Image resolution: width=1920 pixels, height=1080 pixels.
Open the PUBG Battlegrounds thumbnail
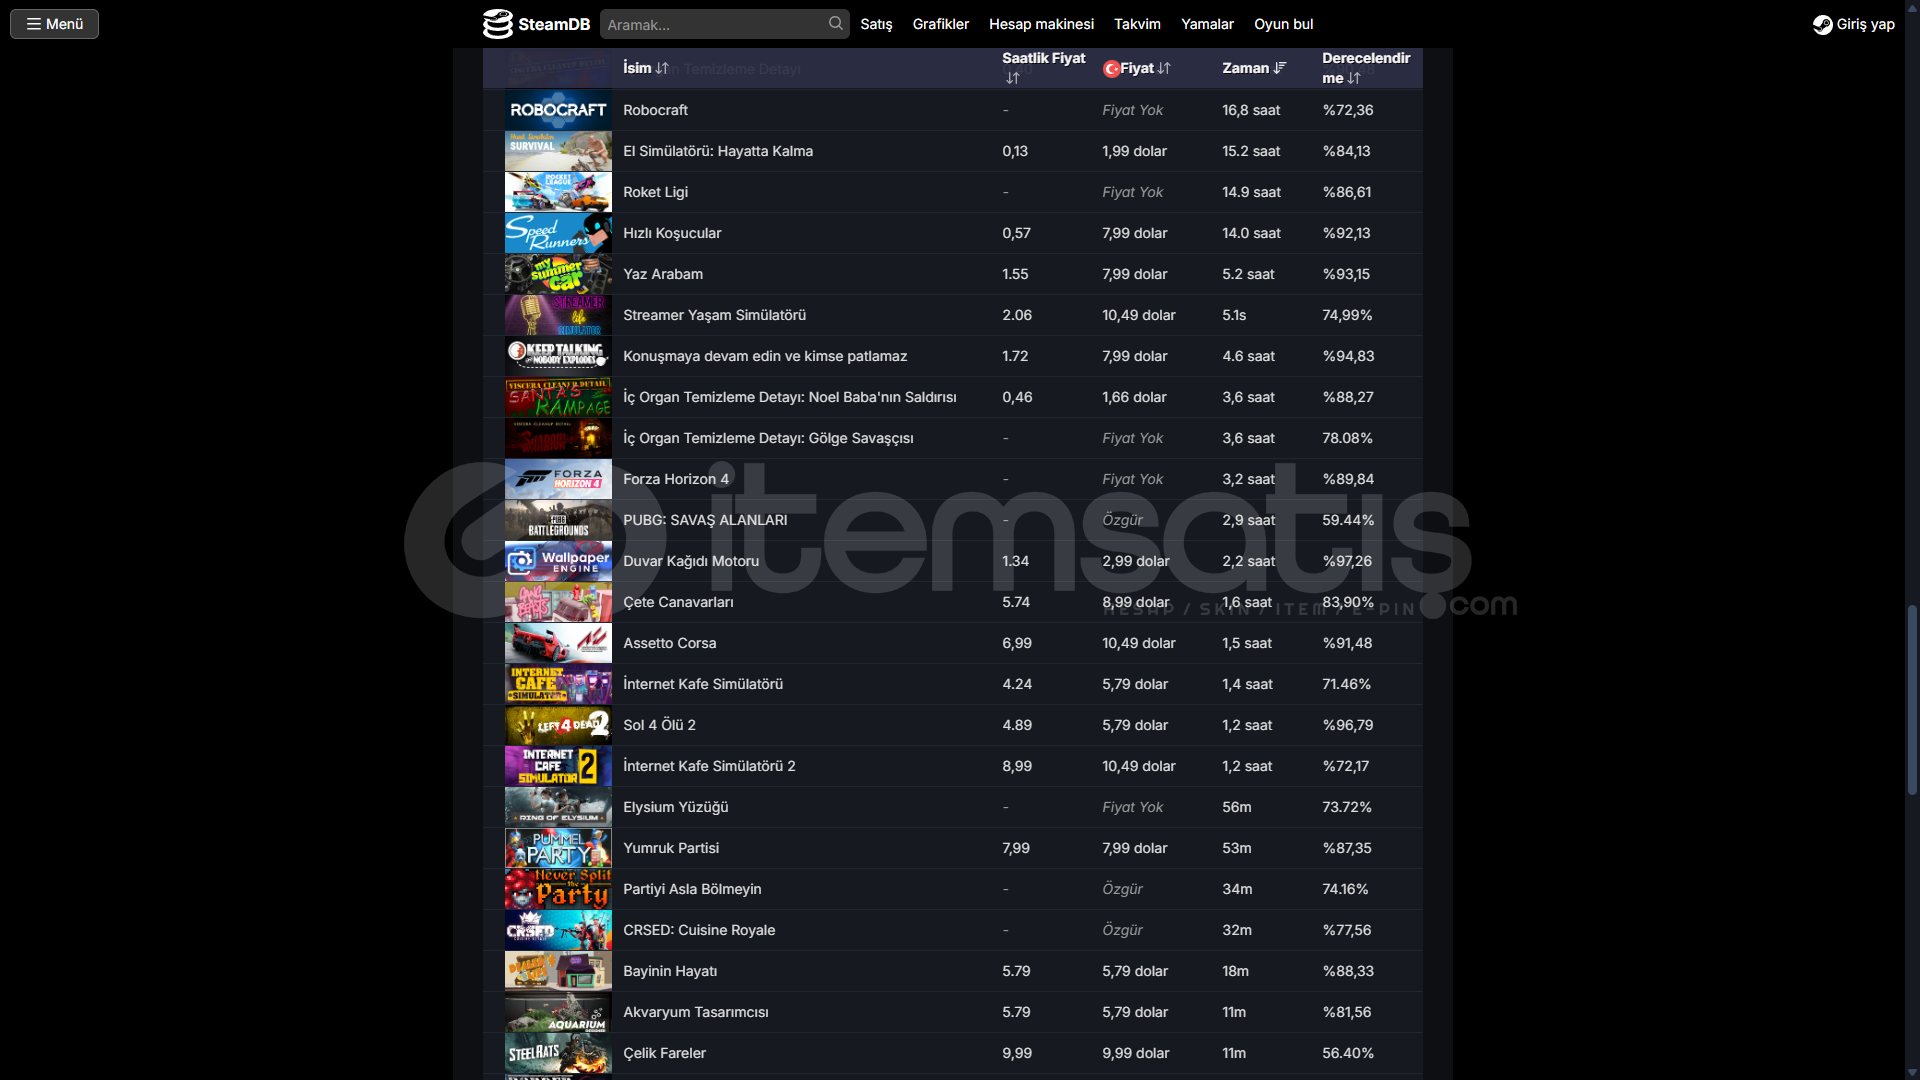point(558,520)
